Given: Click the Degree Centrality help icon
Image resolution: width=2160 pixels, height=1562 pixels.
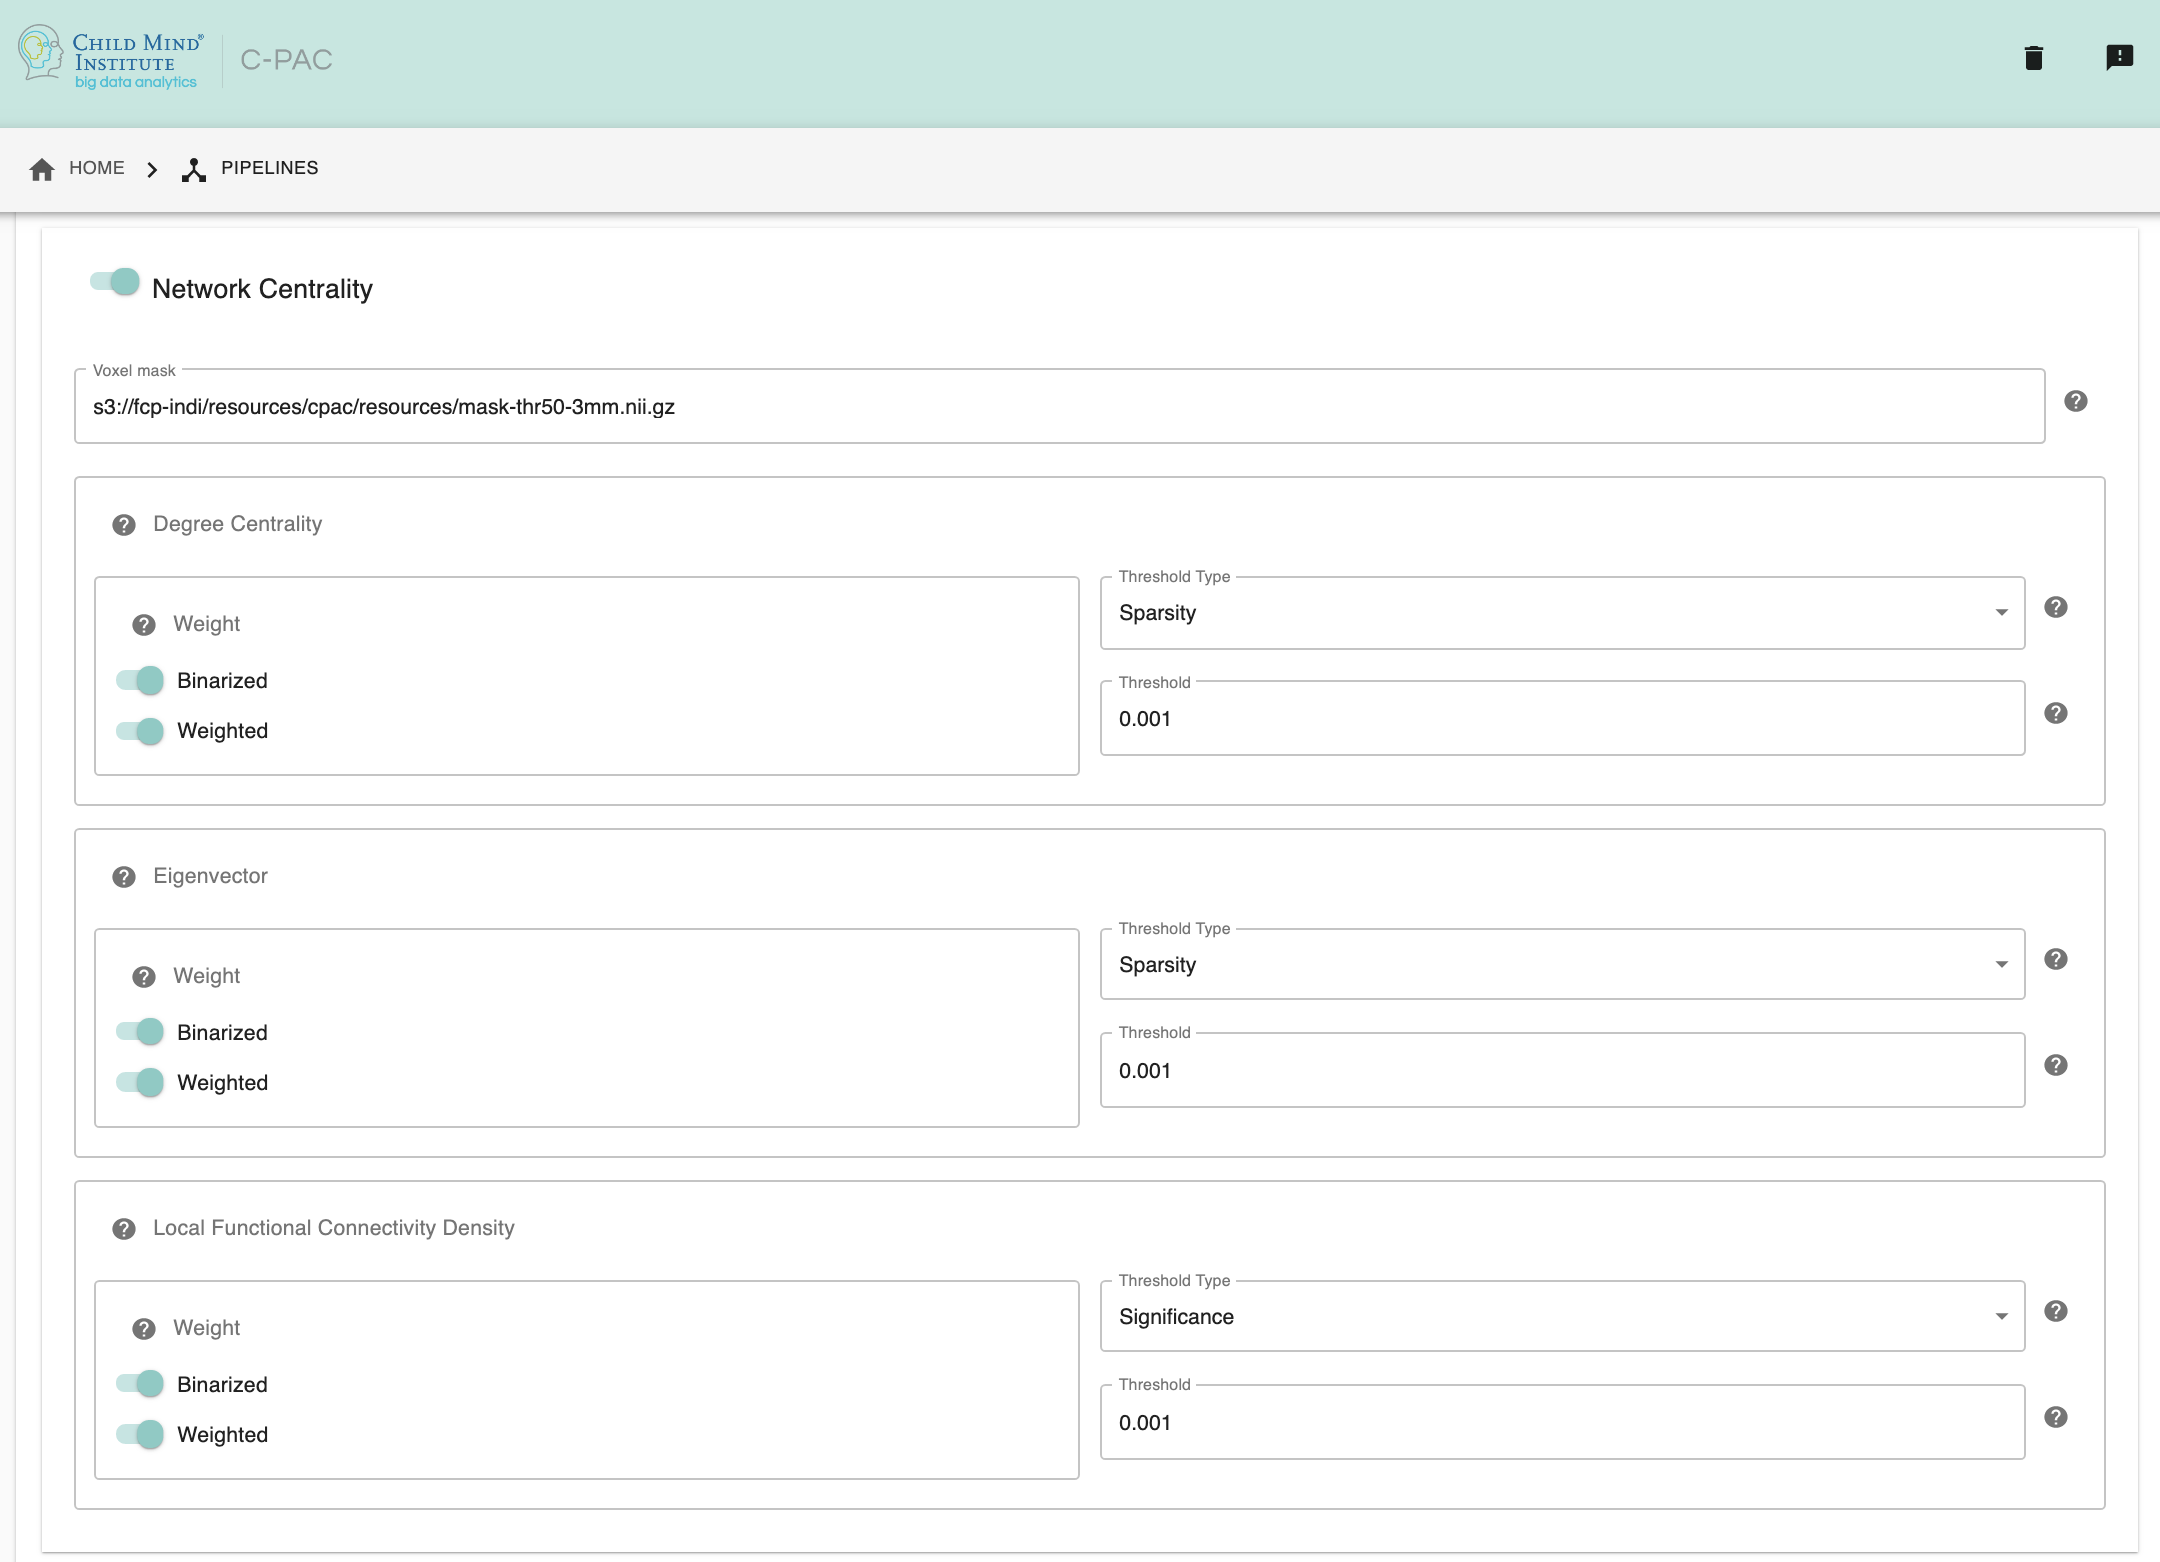Looking at the screenshot, I should 123,523.
